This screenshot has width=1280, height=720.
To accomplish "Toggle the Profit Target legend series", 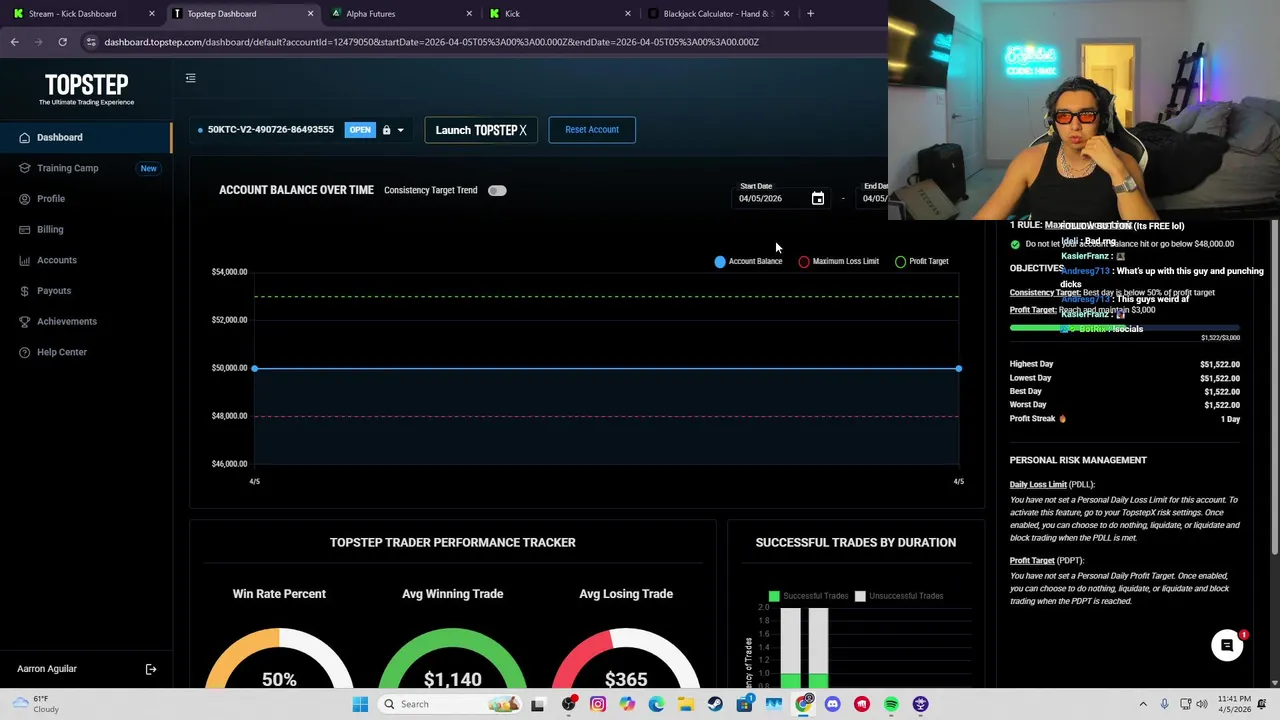I will (922, 261).
